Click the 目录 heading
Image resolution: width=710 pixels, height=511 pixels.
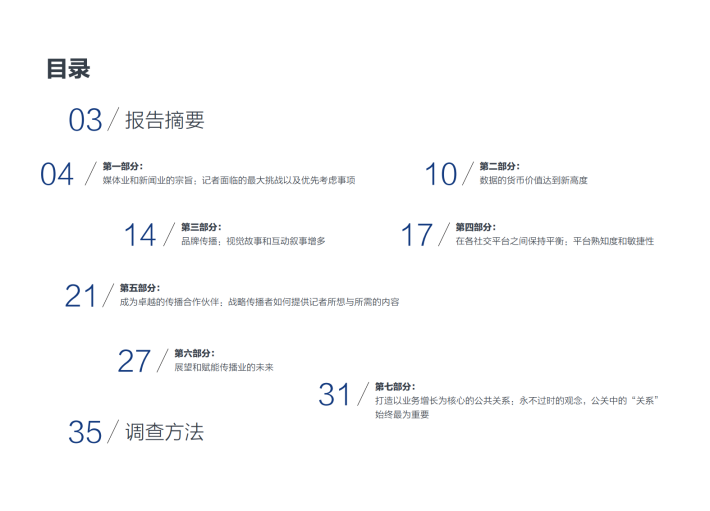click(68, 69)
